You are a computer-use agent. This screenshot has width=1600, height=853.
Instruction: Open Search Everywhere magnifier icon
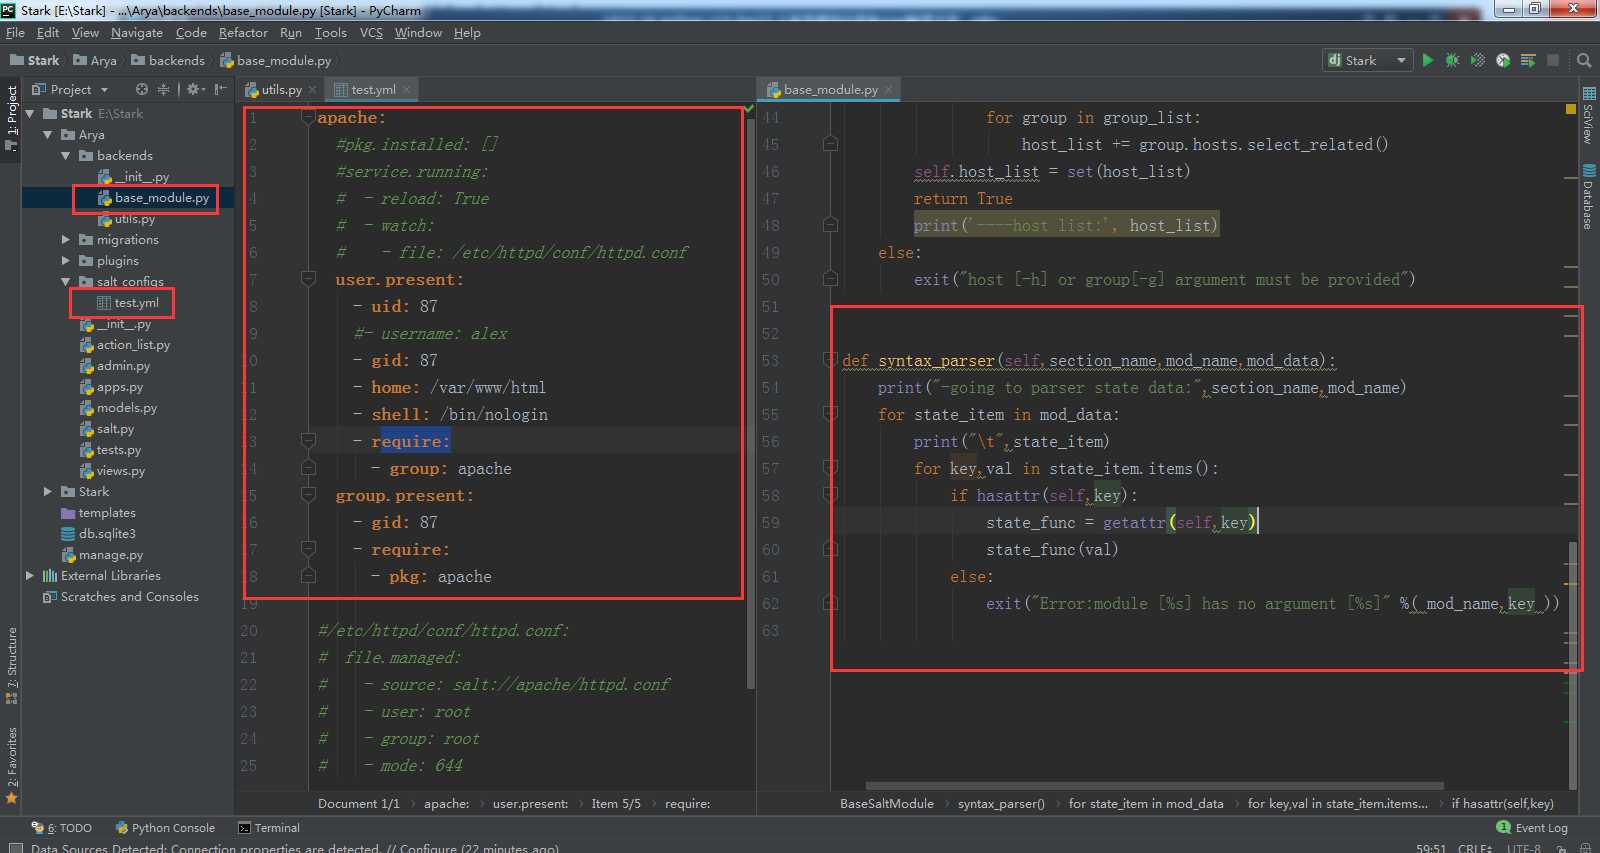(x=1584, y=60)
